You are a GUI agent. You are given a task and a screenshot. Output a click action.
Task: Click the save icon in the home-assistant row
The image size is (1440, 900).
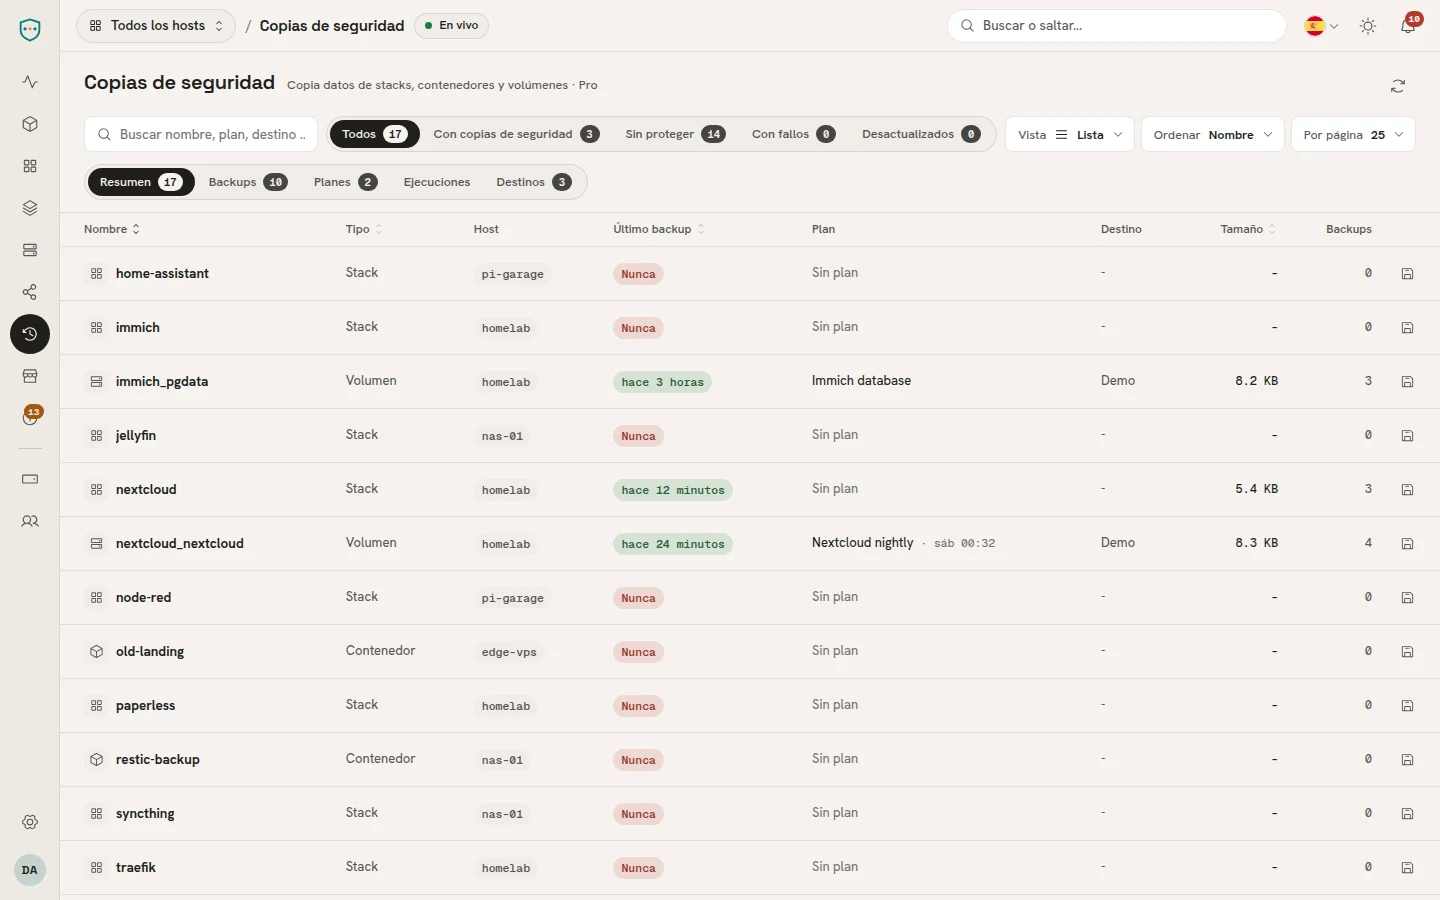pos(1407,274)
